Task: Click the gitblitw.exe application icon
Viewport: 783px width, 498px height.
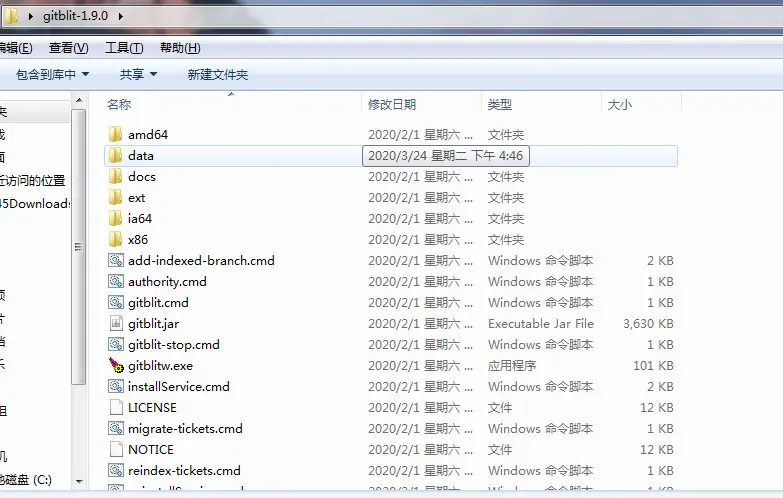Action: point(116,365)
